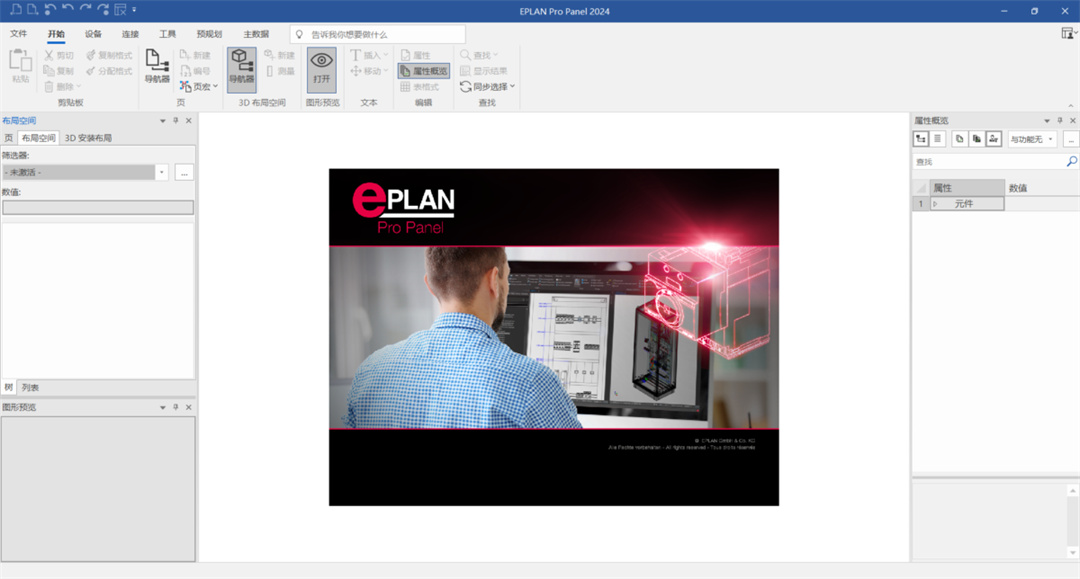Click the stacked-pages icon in 属性概览 toolbar
1080x579 pixels.
pos(977,139)
